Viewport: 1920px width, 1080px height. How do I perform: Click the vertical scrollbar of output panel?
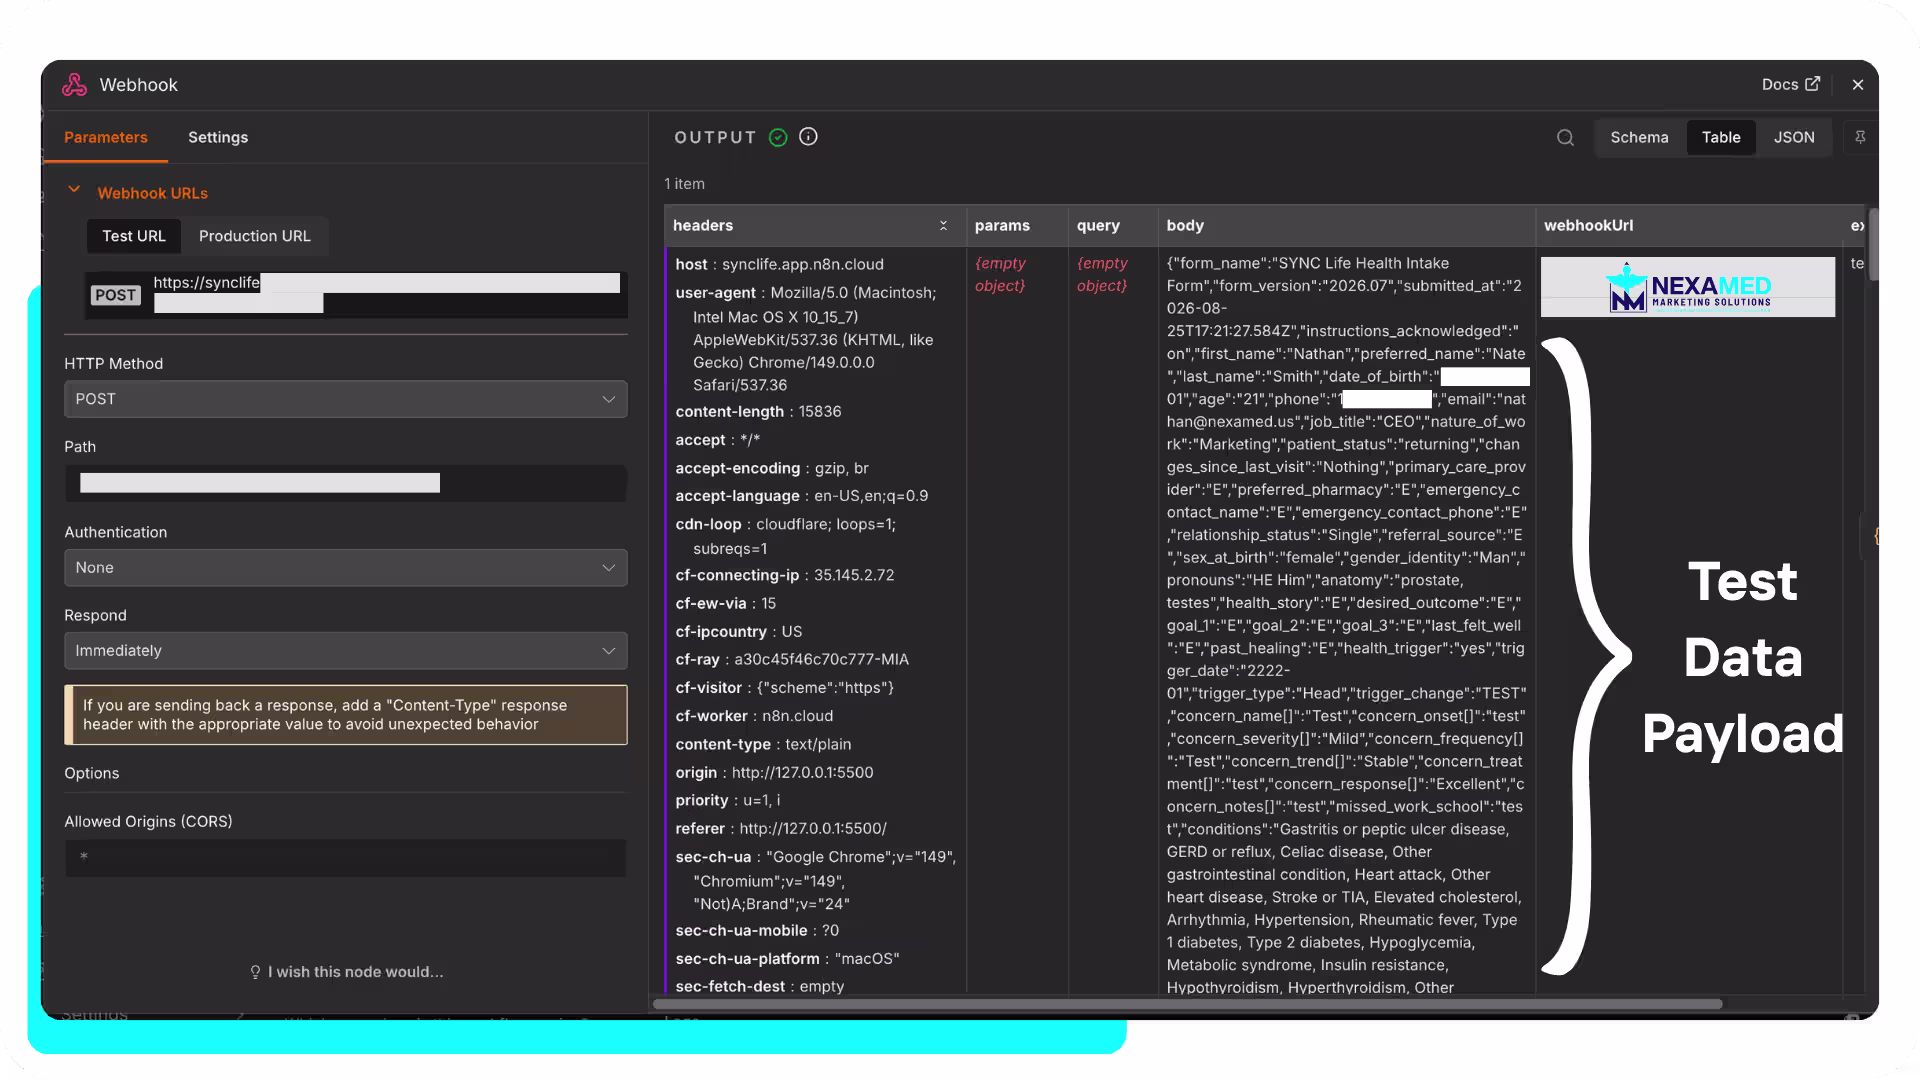1873,245
